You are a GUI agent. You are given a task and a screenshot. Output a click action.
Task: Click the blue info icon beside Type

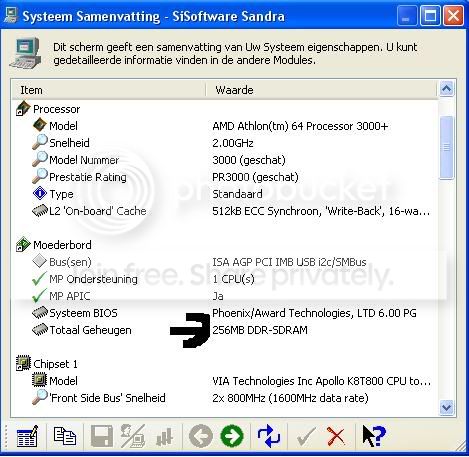40,193
